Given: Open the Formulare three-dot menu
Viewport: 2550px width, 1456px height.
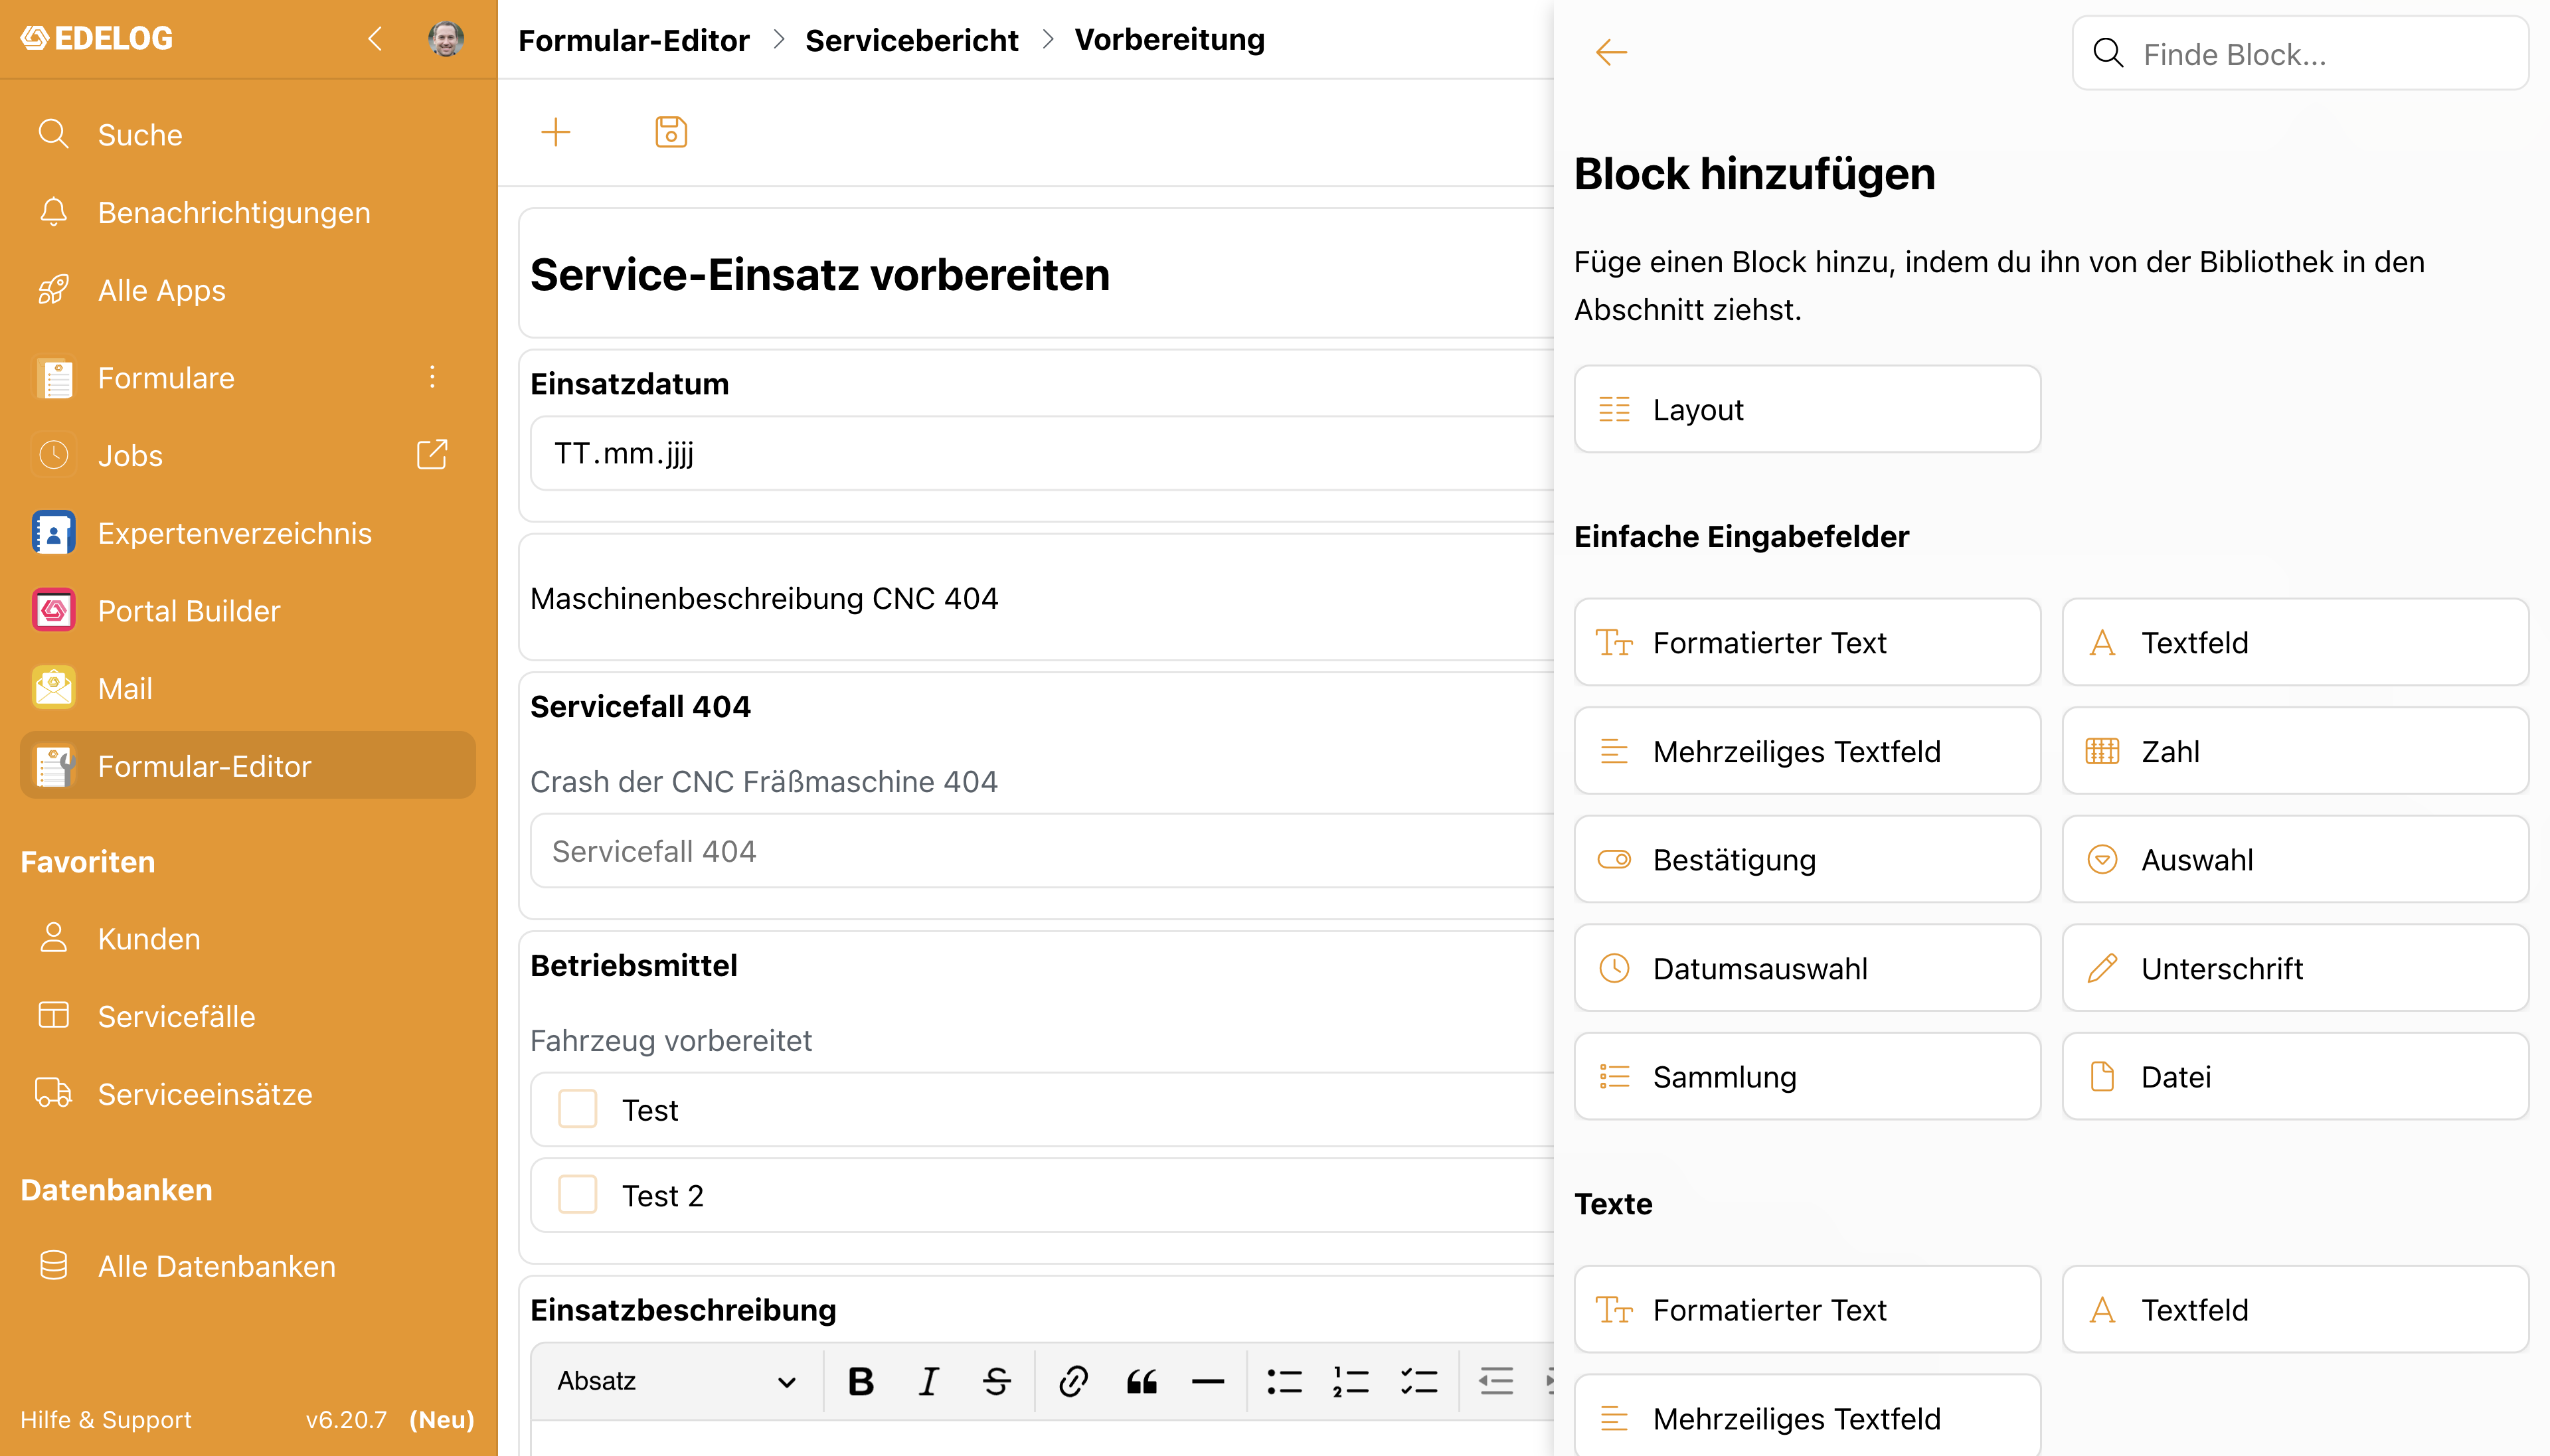Looking at the screenshot, I should tap(432, 377).
